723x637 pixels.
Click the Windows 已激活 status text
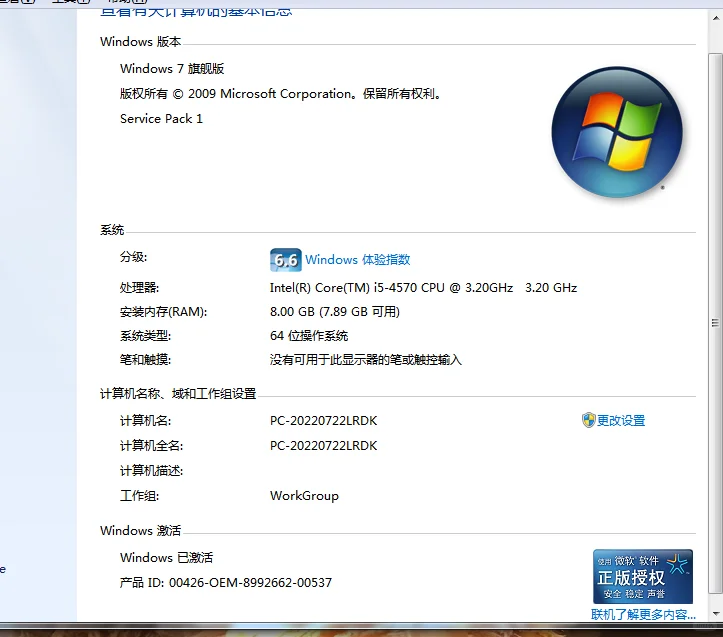tap(166, 558)
